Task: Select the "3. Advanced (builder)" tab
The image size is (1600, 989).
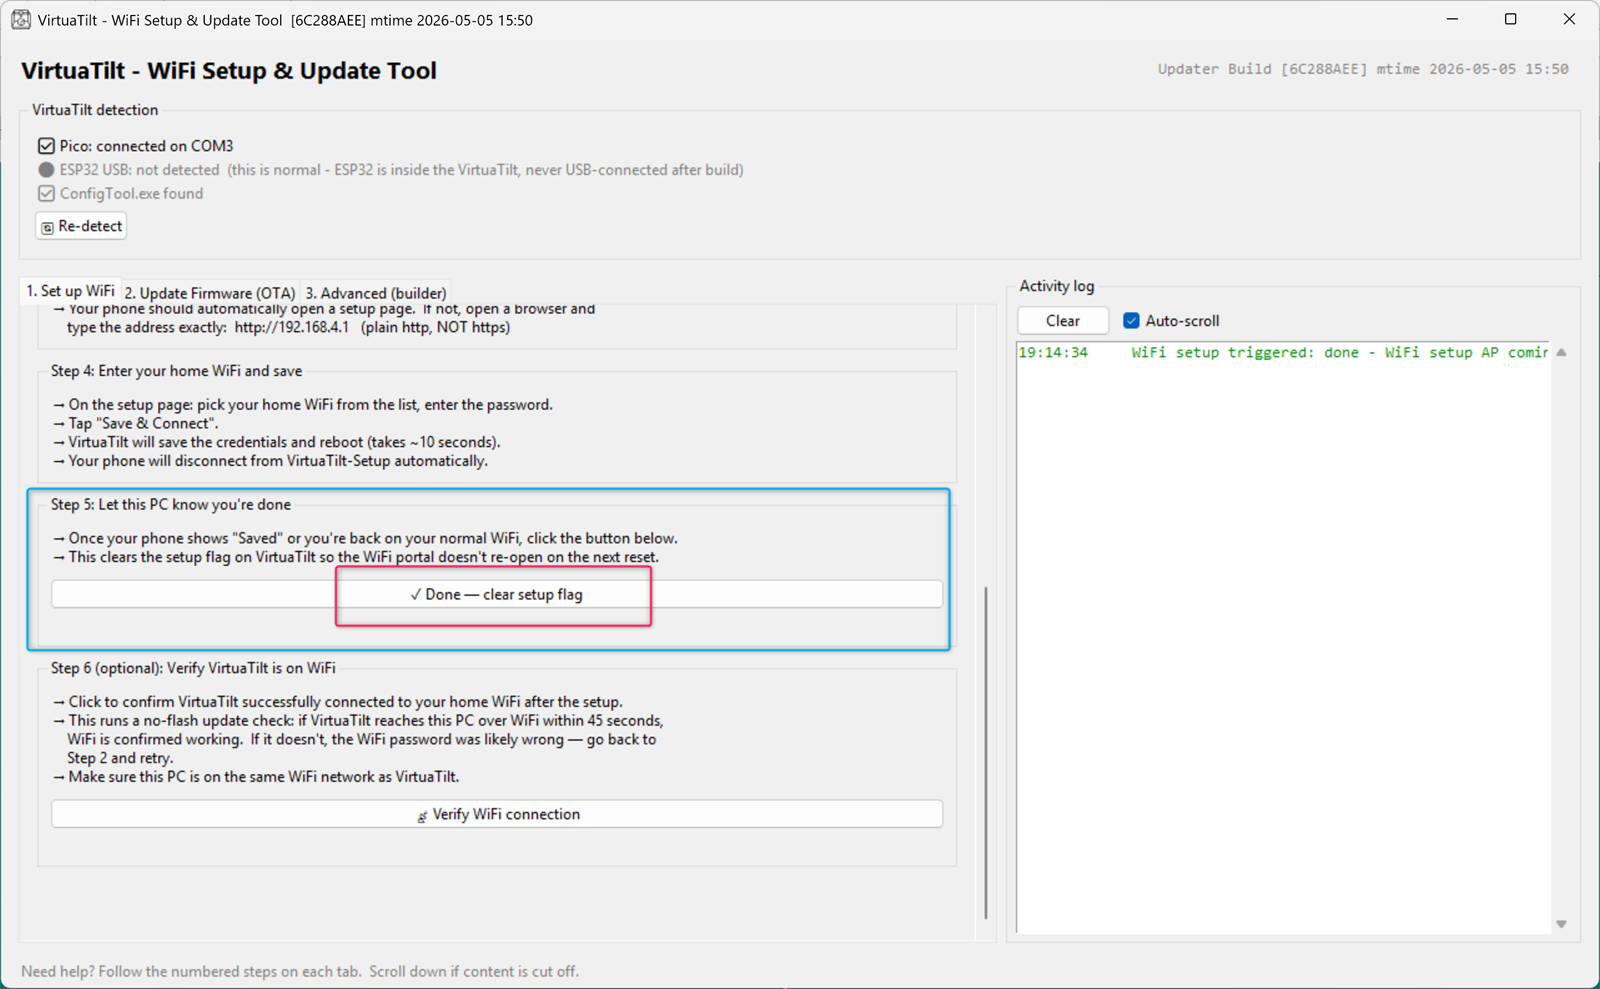Action: click(376, 293)
